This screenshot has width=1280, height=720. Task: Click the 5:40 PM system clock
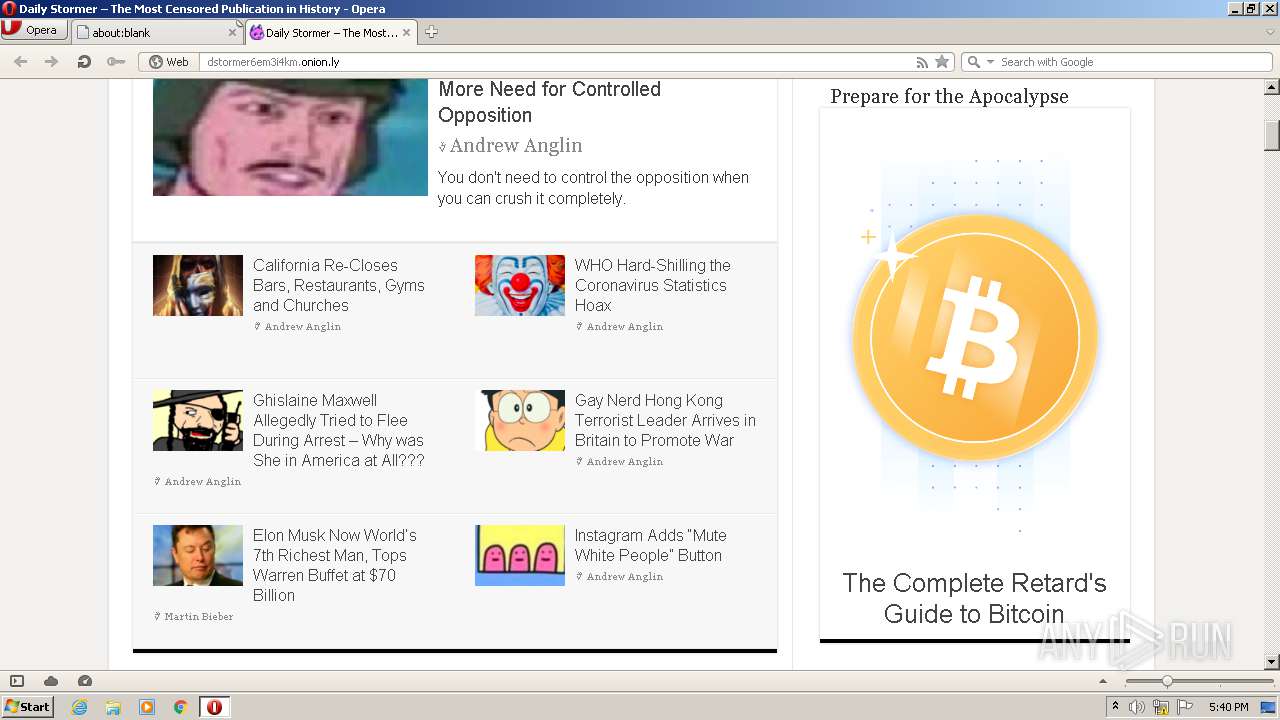pos(1228,707)
